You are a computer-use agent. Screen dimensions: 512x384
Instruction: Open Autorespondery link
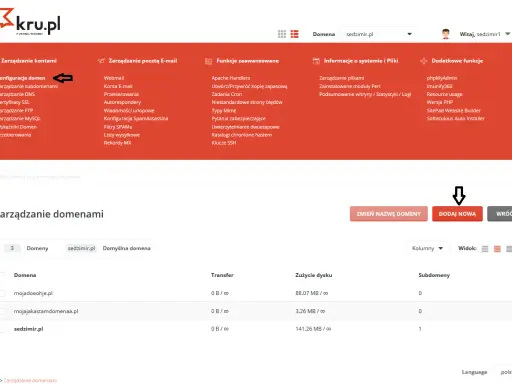pyautogui.click(x=122, y=102)
